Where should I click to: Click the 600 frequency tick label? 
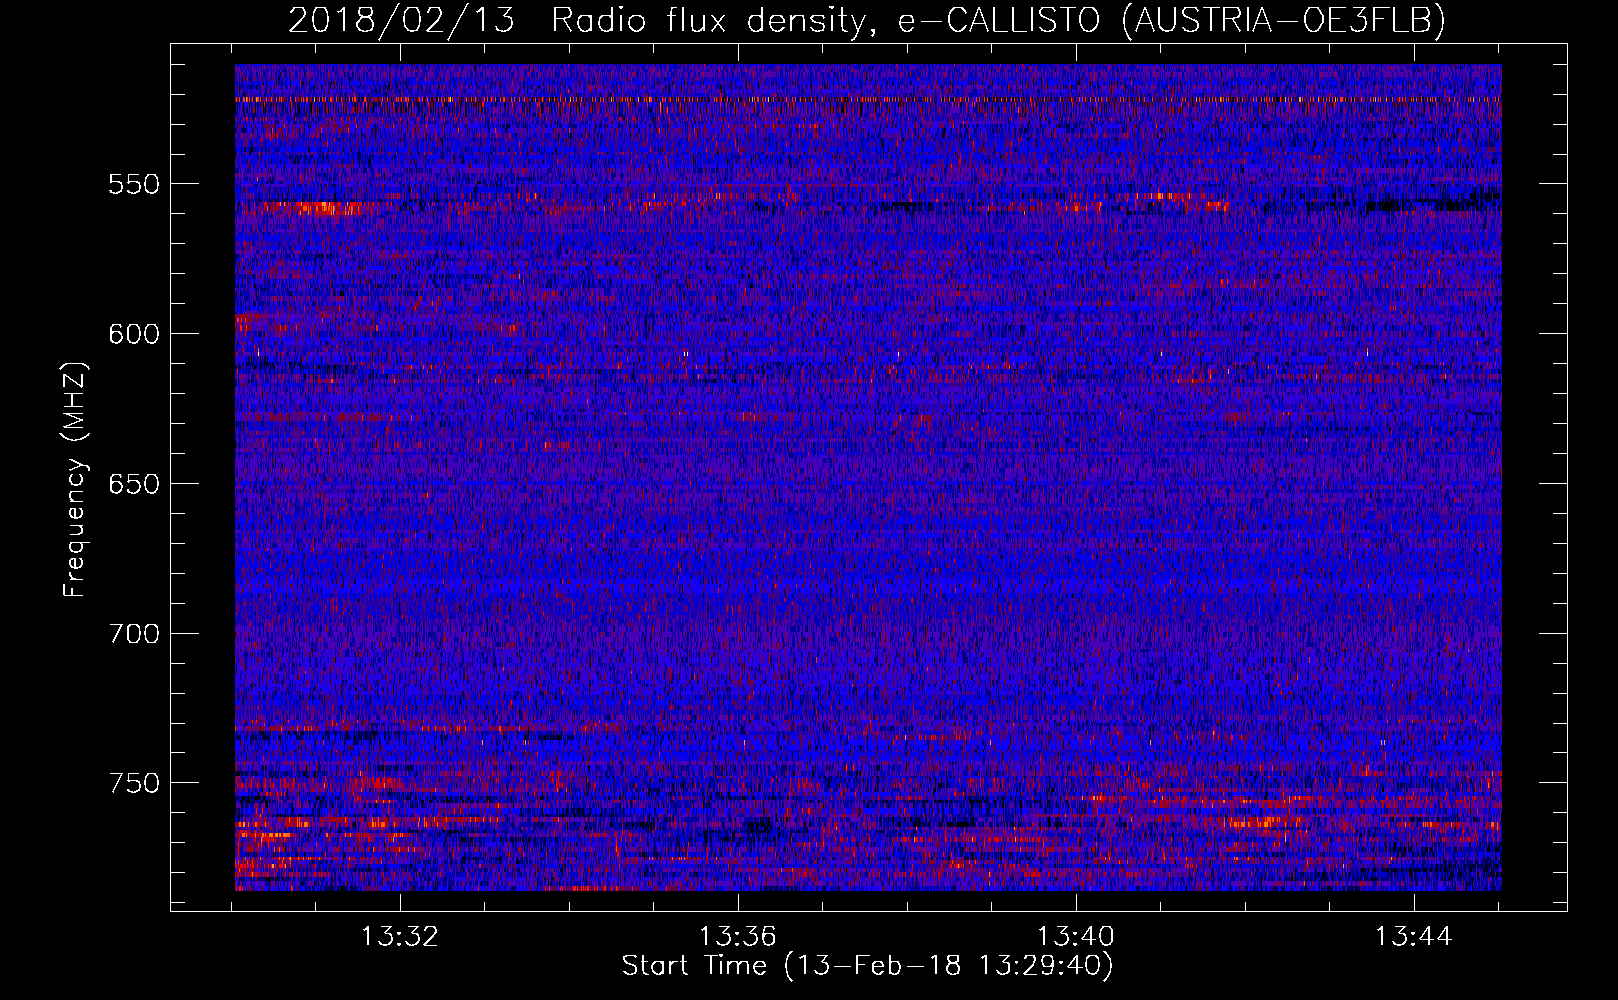coord(134,334)
